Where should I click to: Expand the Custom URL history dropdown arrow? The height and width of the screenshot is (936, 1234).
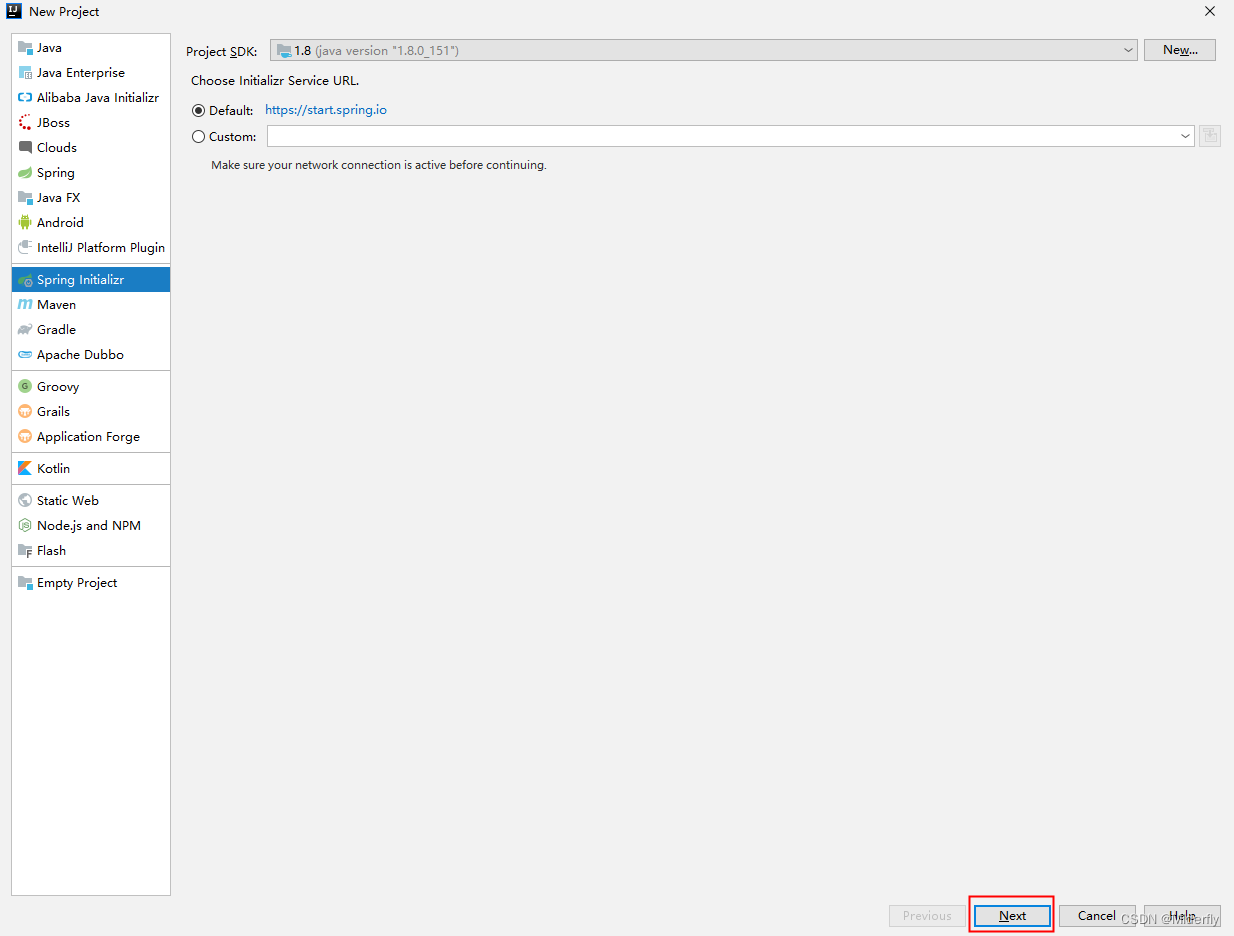click(x=1185, y=136)
